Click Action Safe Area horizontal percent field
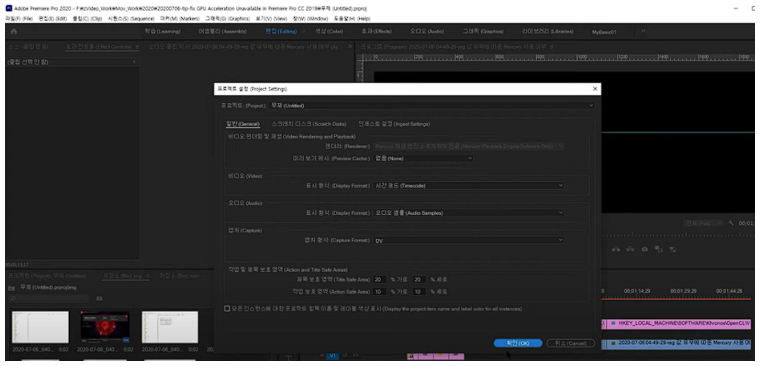Image resolution: width=760 pixels, height=366 pixels. tap(380, 292)
